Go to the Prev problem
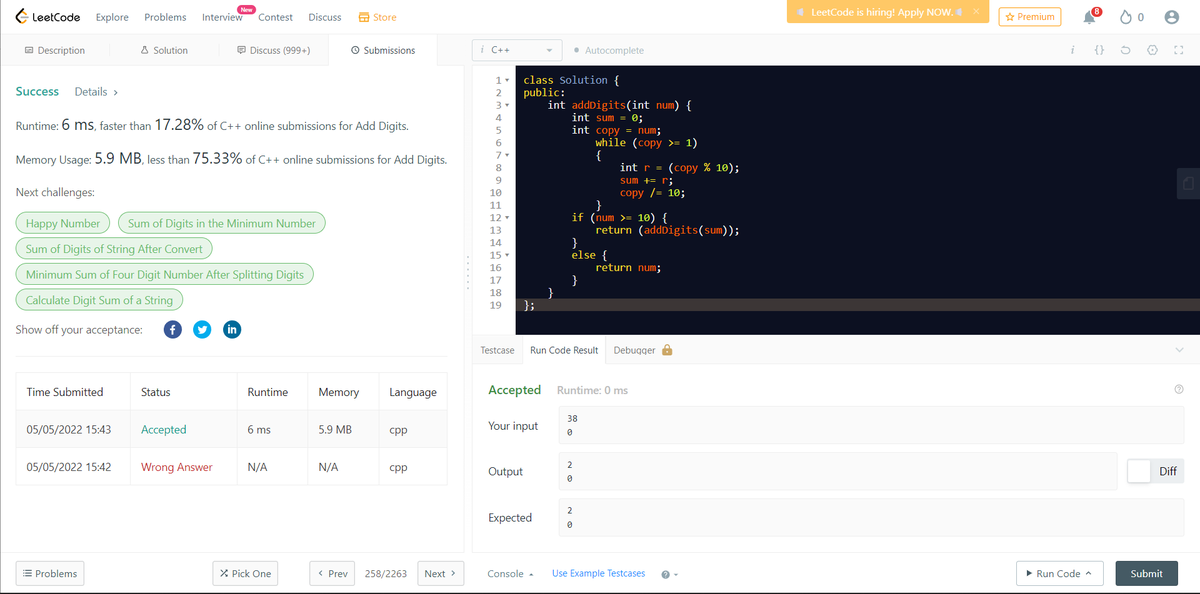Image resolution: width=1200 pixels, height=594 pixels. click(x=333, y=573)
